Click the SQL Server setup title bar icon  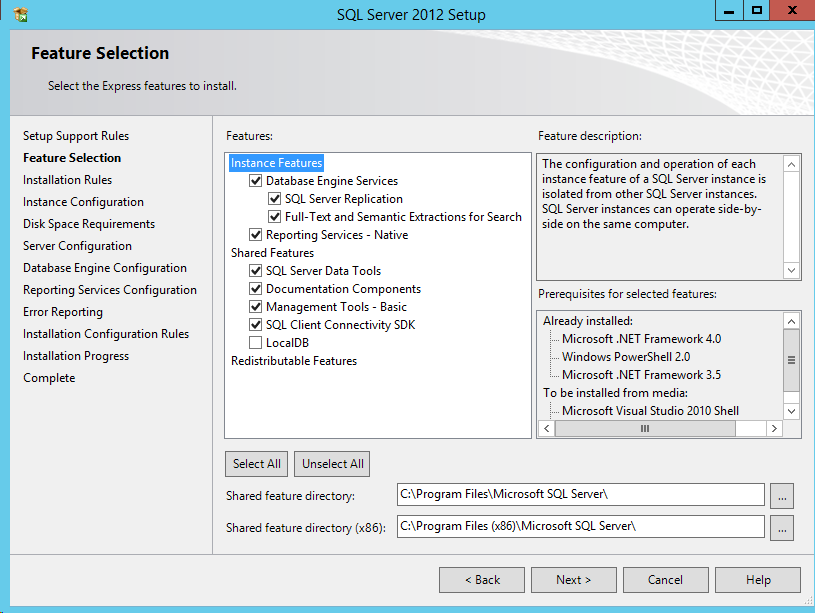(20, 14)
